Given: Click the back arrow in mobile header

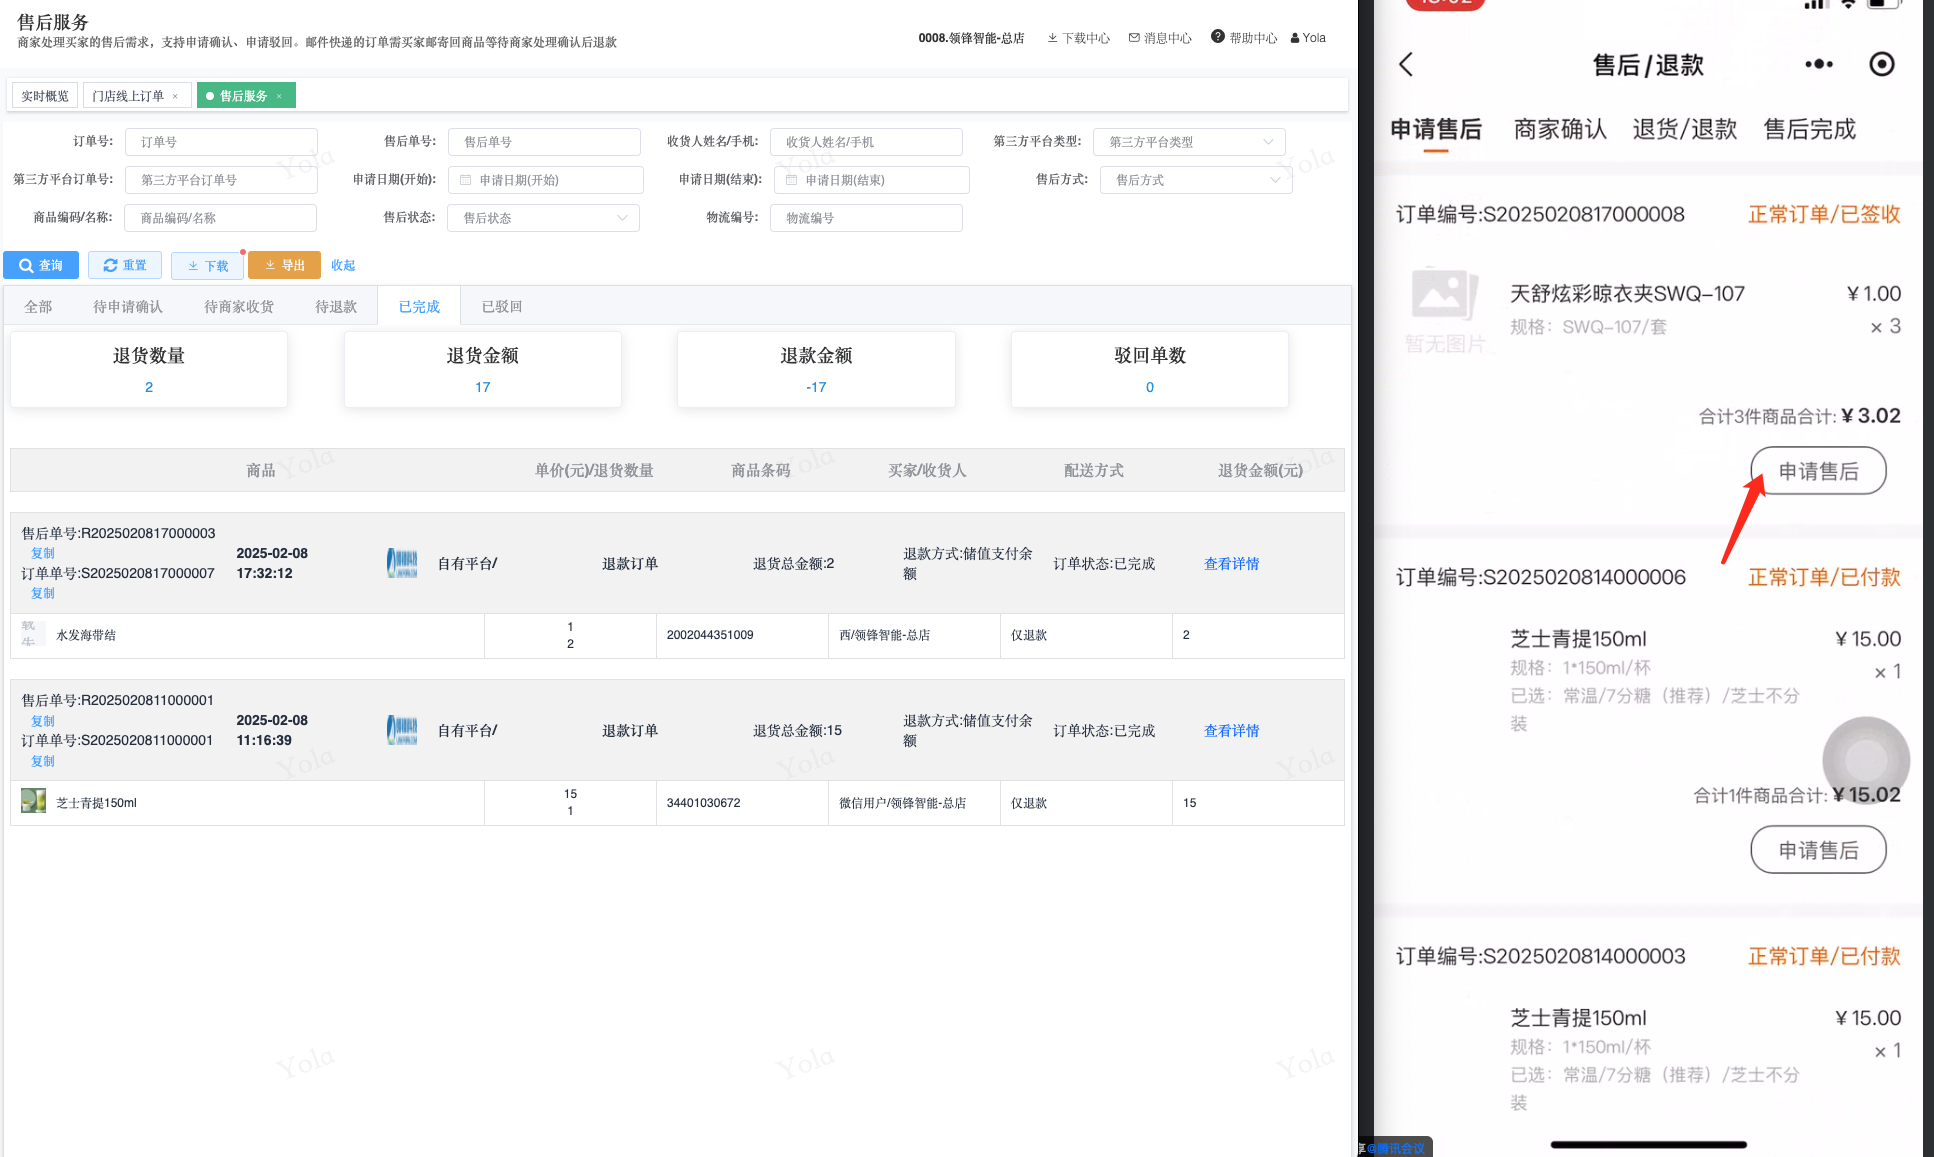Looking at the screenshot, I should tap(1406, 65).
